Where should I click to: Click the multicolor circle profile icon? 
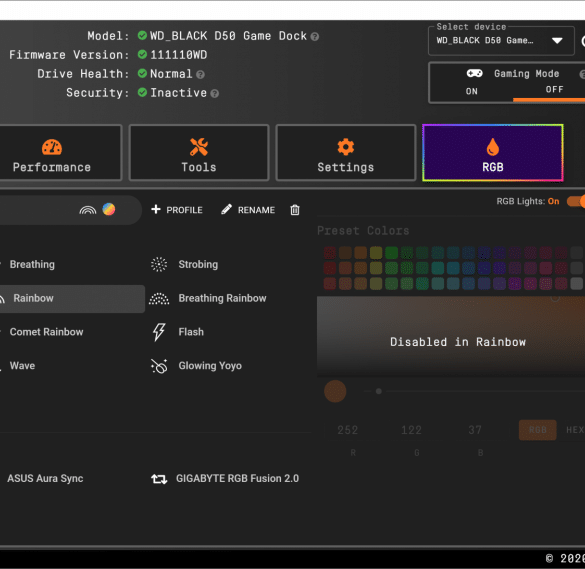[x=109, y=209]
